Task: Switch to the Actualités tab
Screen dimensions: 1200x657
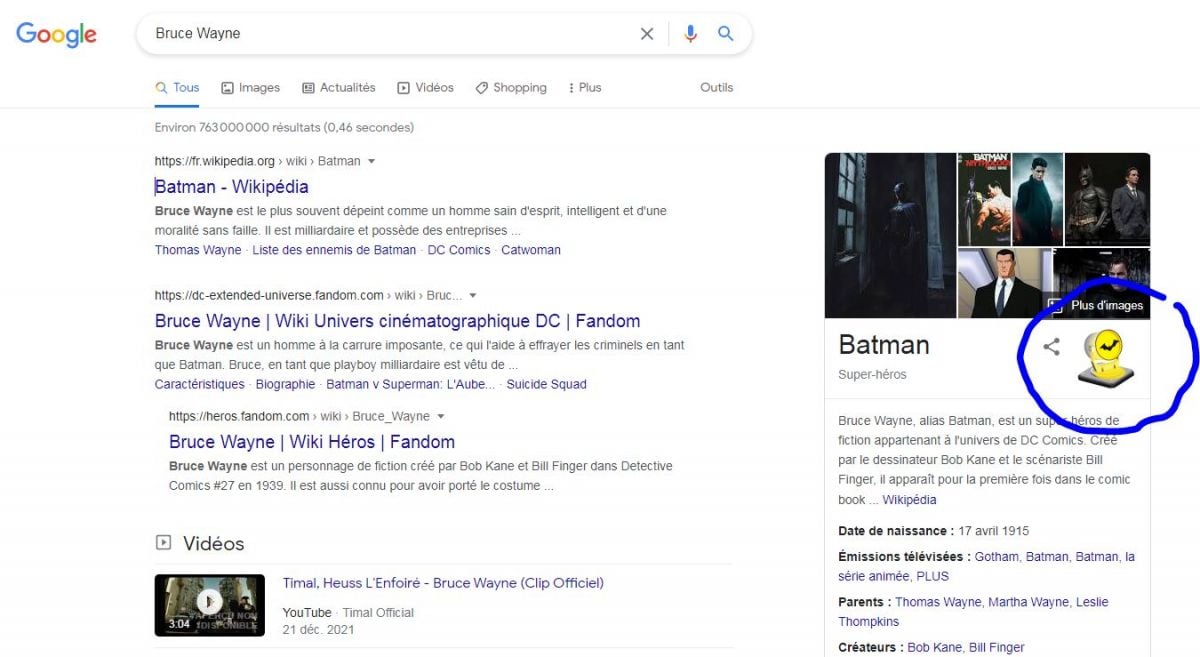Action: click(338, 88)
